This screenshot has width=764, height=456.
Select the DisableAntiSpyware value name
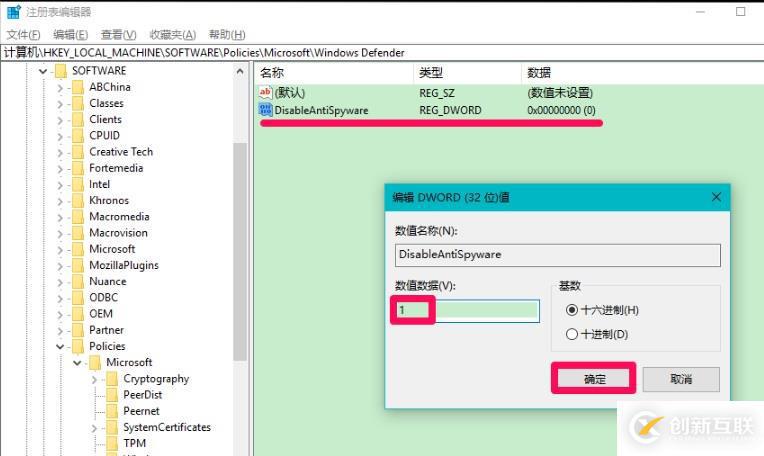[322, 111]
